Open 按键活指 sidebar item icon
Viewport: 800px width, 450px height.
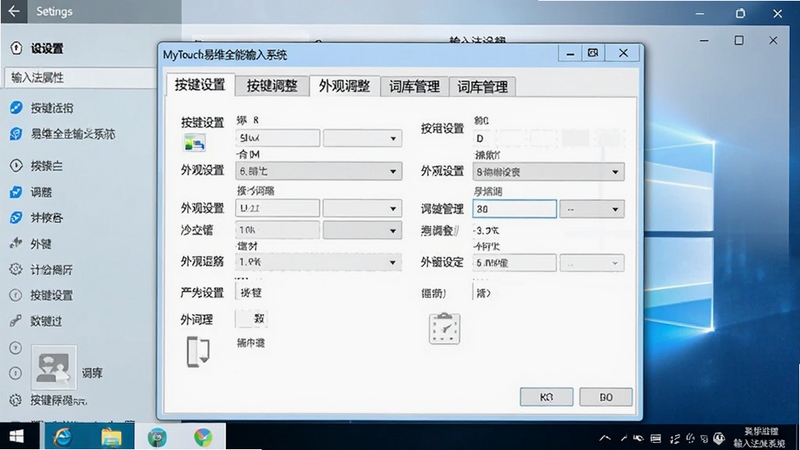(x=16, y=108)
